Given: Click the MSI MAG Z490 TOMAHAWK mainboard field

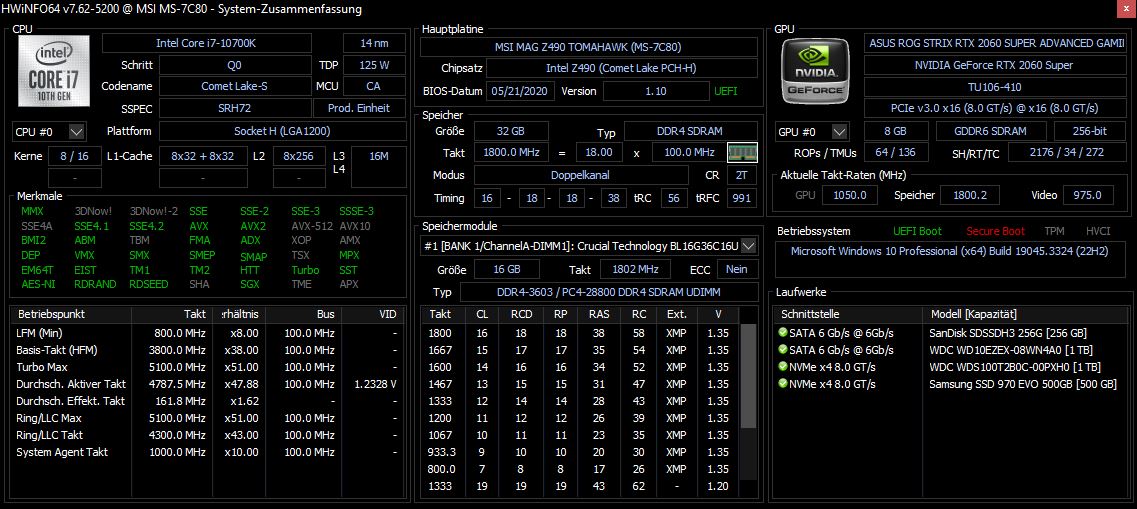Looking at the screenshot, I should coord(588,48).
